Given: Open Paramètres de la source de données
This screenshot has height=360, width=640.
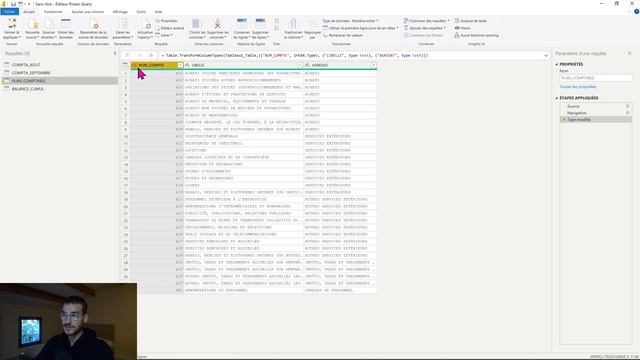Looking at the screenshot, I should coord(93,29).
